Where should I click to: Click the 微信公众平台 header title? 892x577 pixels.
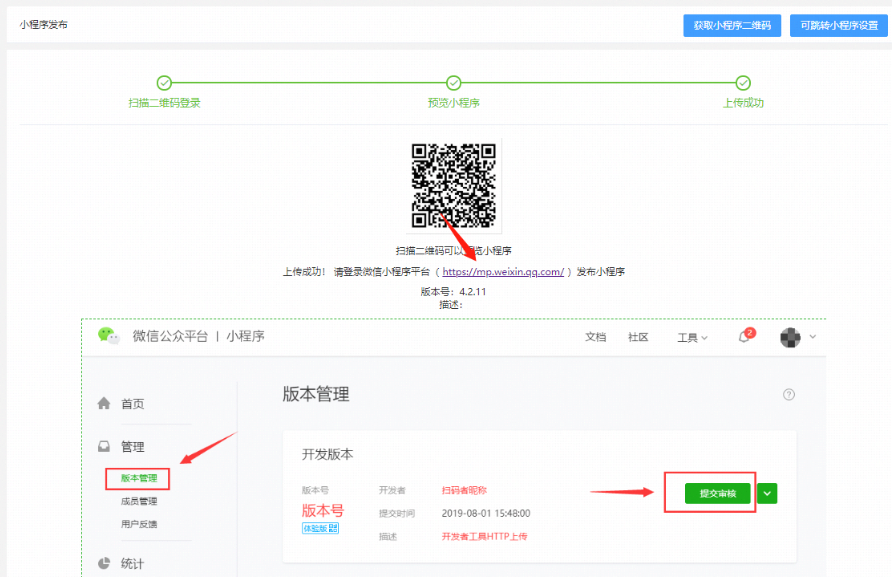[x=170, y=336]
